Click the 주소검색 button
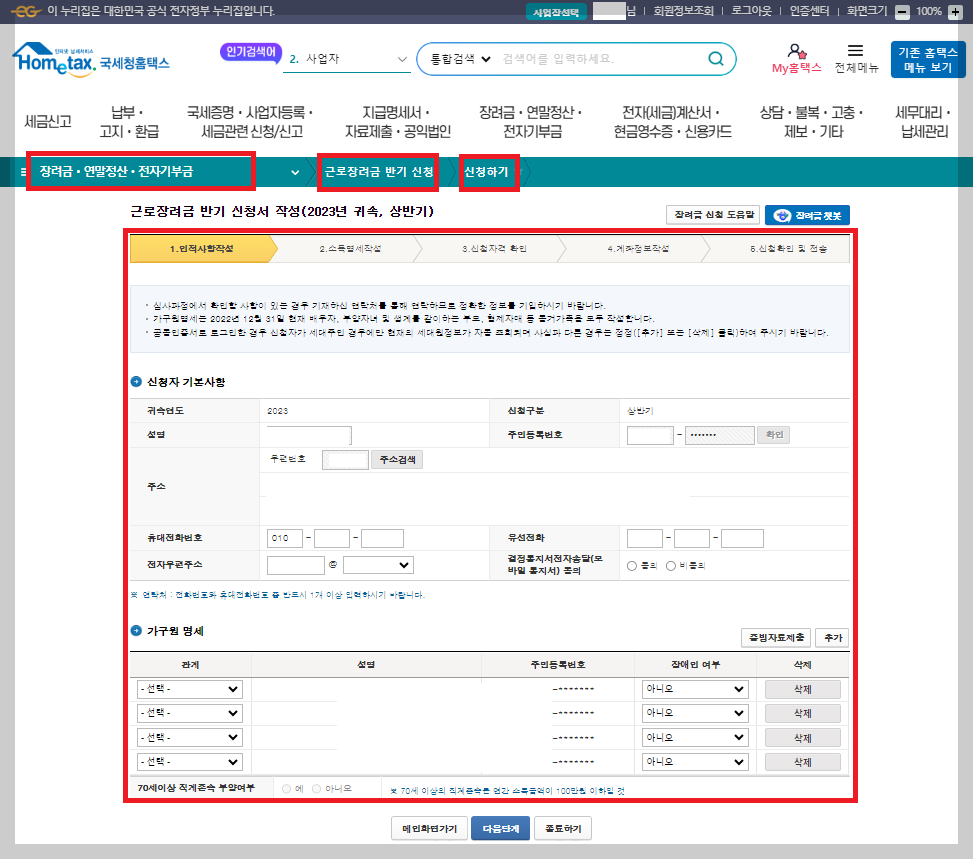 point(397,460)
